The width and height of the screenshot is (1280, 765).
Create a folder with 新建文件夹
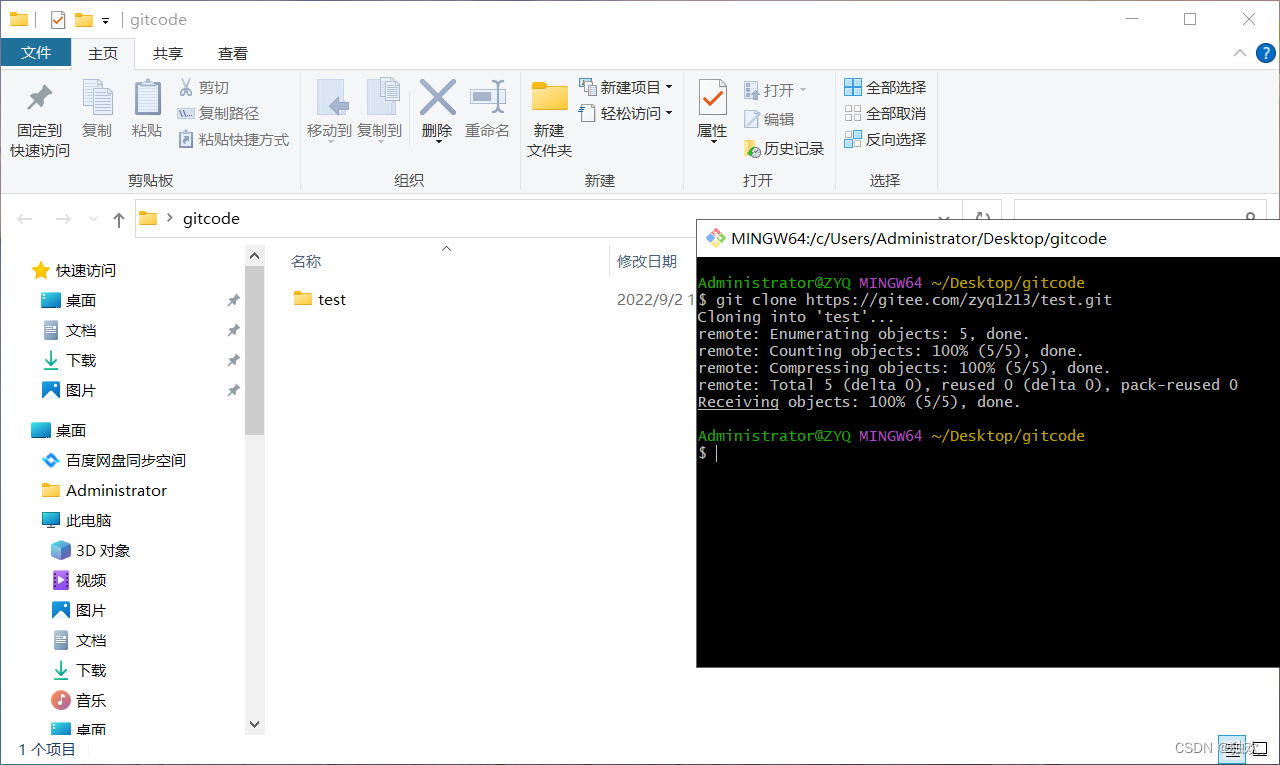549,119
